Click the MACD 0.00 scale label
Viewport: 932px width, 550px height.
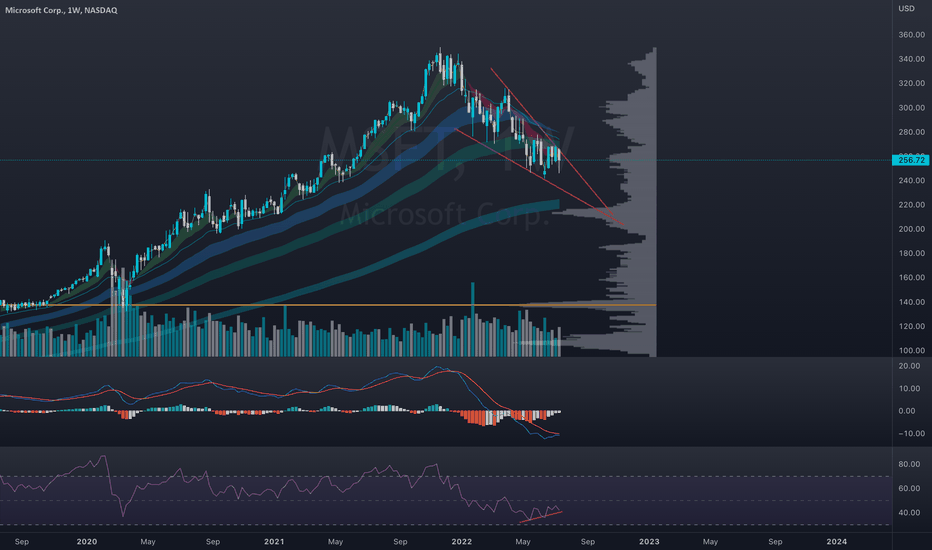906,411
